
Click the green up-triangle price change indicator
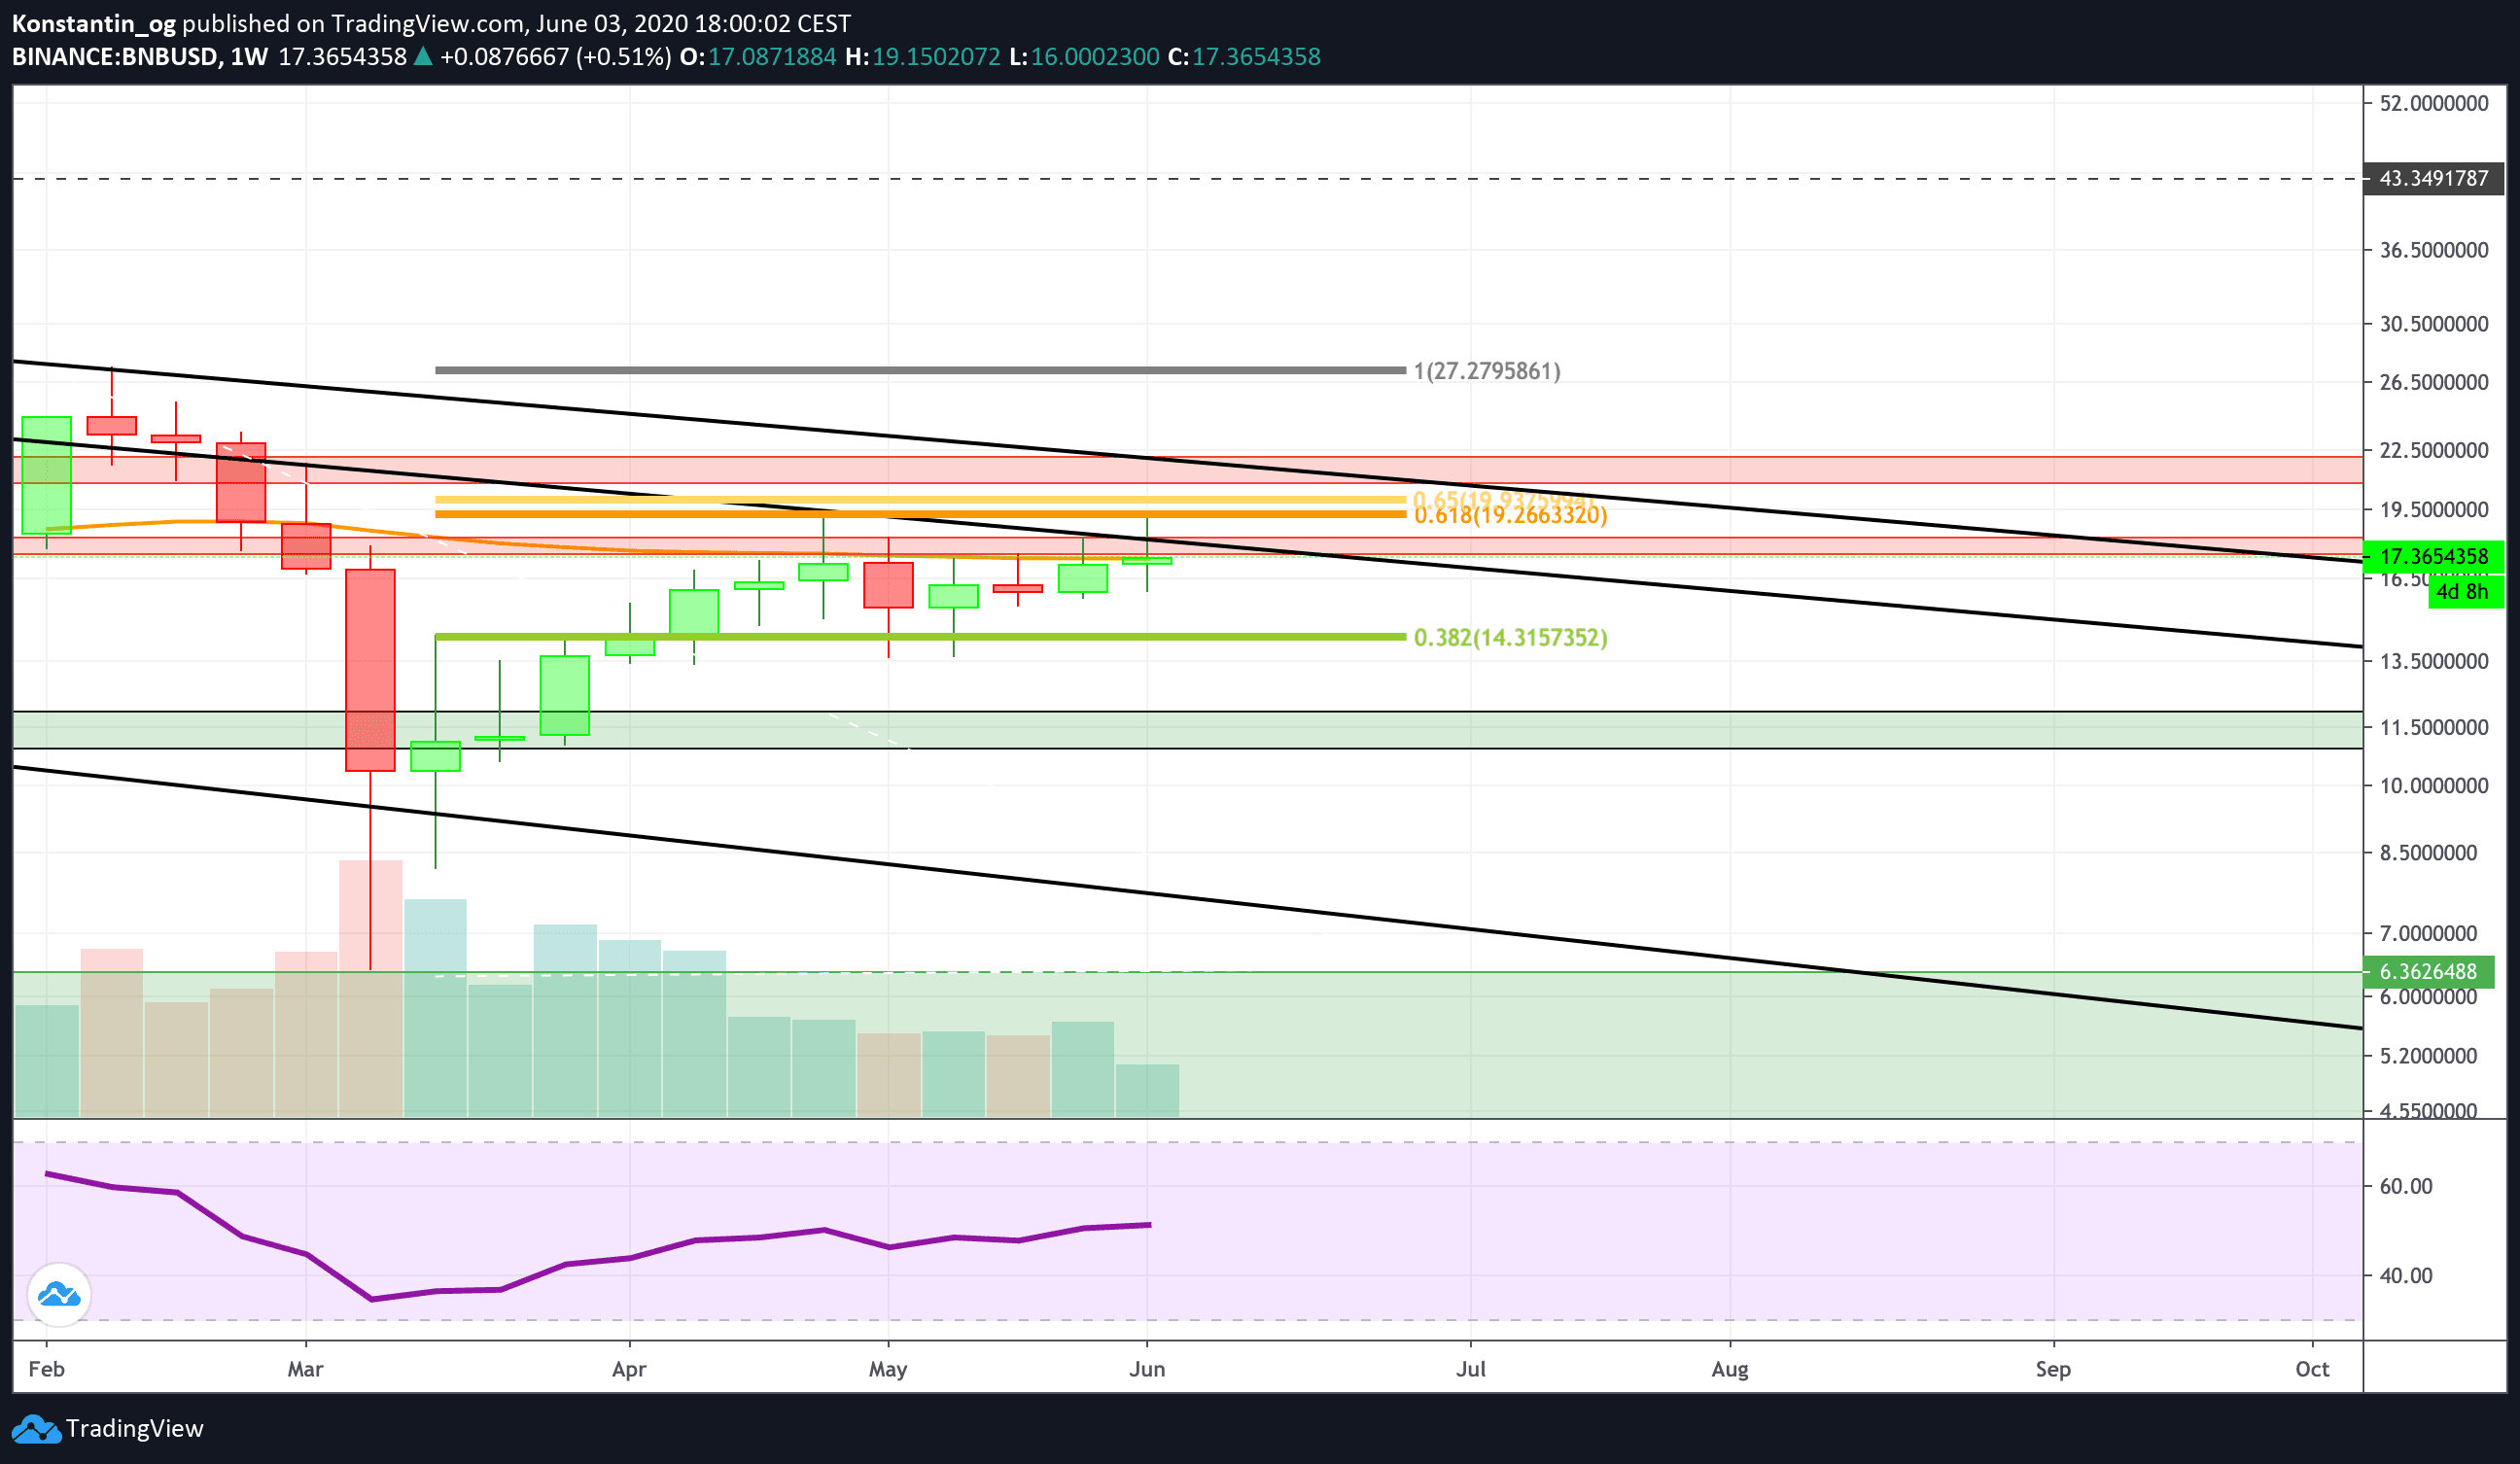click(x=423, y=57)
